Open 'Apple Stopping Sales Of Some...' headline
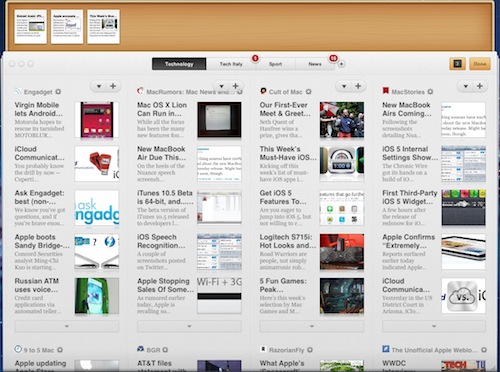This screenshot has height=372, width=500. pos(165,285)
